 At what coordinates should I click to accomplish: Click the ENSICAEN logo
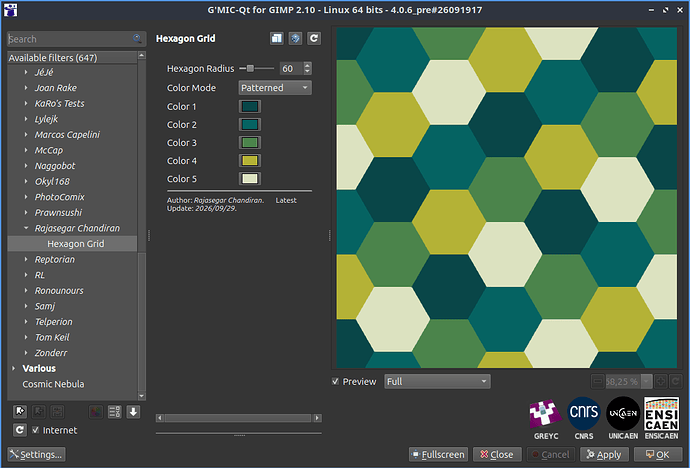click(661, 413)
